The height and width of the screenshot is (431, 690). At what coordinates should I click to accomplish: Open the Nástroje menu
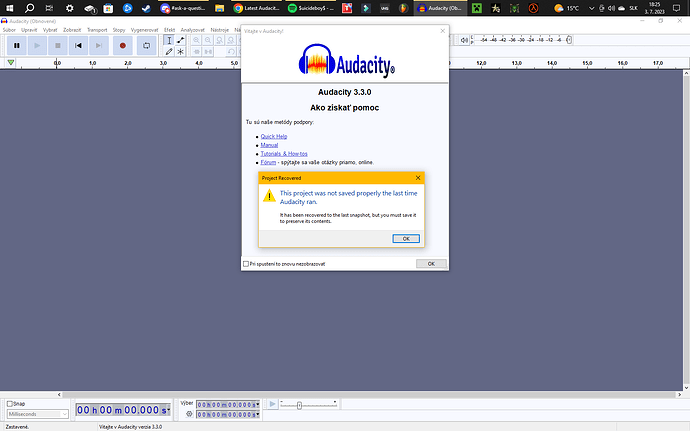point(220,30)
